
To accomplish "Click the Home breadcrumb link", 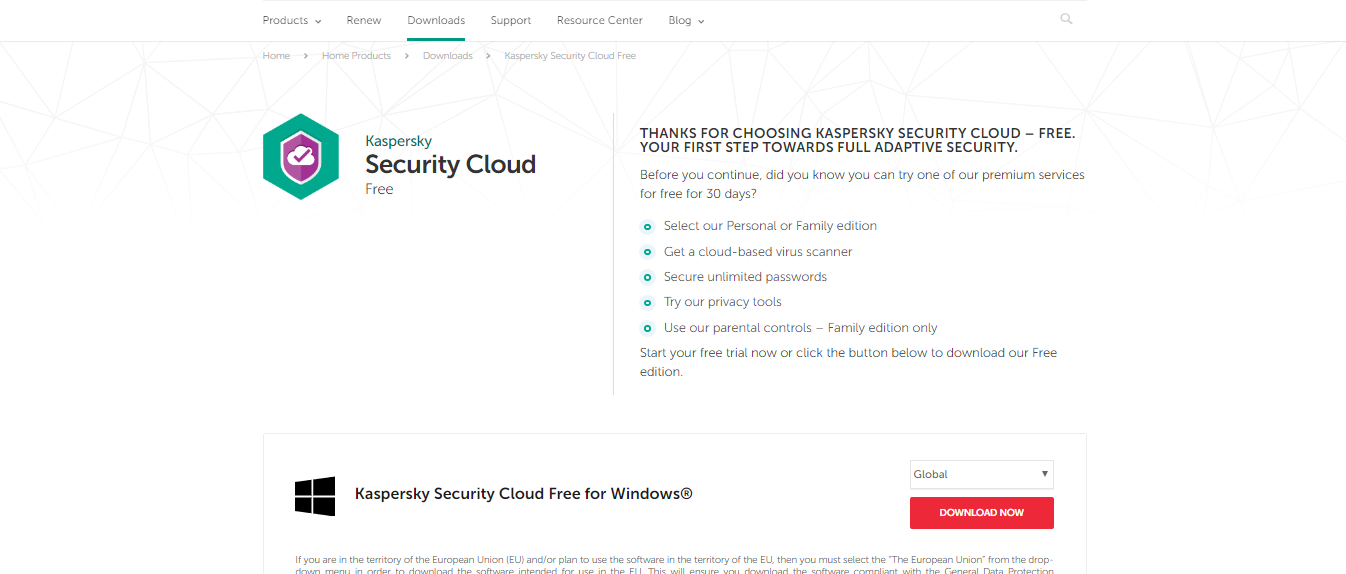I will click(276, 56).
